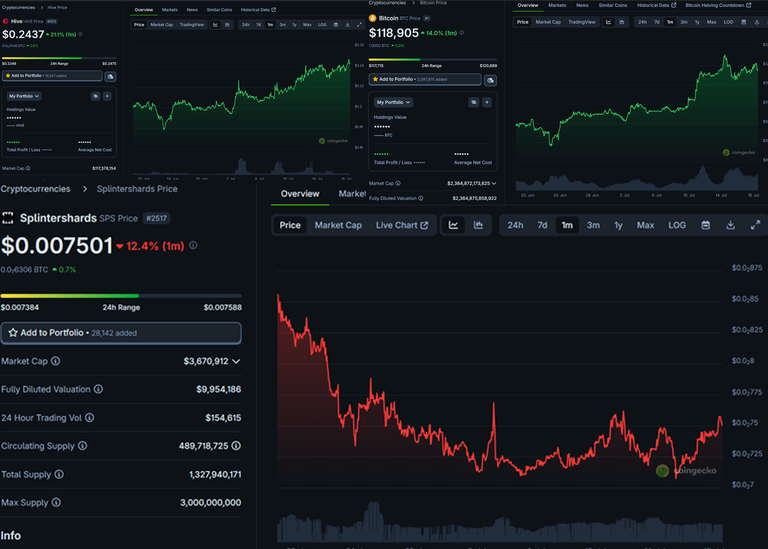Select 3m range on Splintershards chart
Viewport: 768px width, 549px height.
pyautogui.click(x=593, y=225)
